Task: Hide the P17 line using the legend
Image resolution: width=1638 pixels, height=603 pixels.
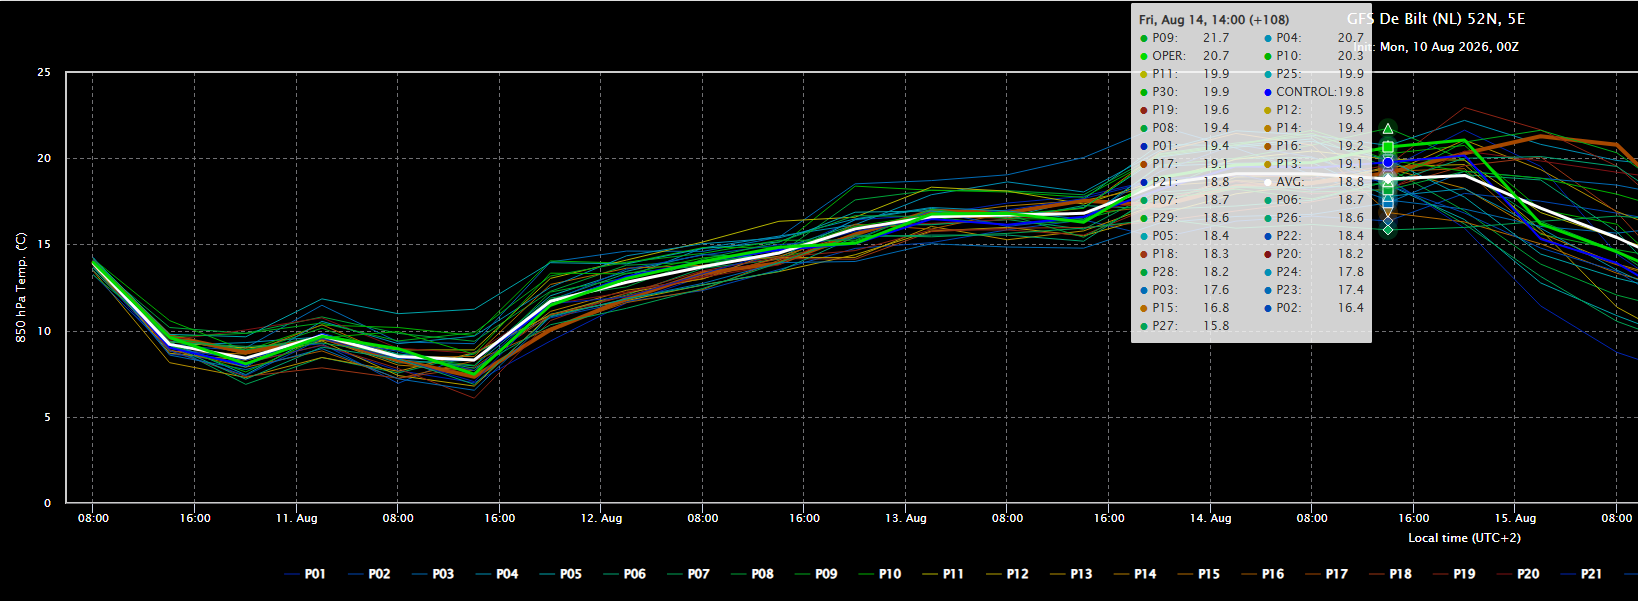Action: [1327, 574]
